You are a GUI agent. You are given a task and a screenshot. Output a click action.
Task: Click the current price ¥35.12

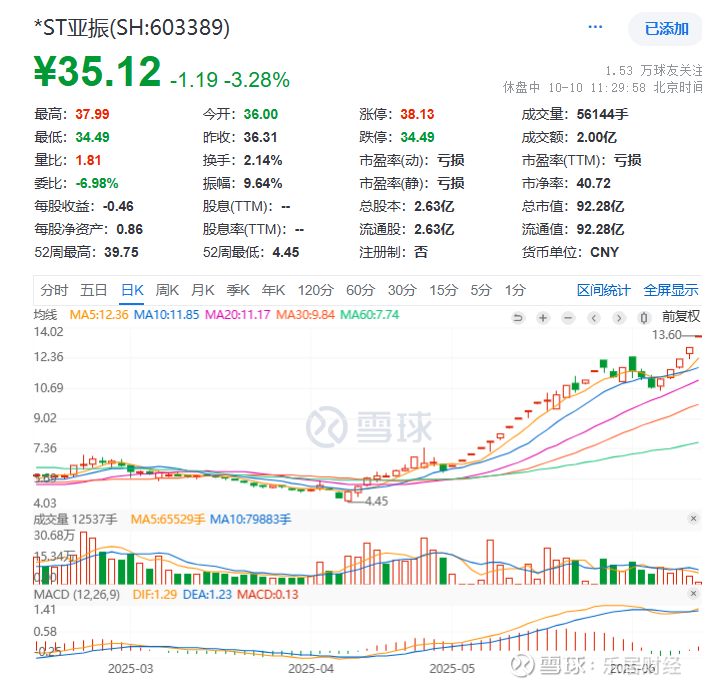pos(98,71)
